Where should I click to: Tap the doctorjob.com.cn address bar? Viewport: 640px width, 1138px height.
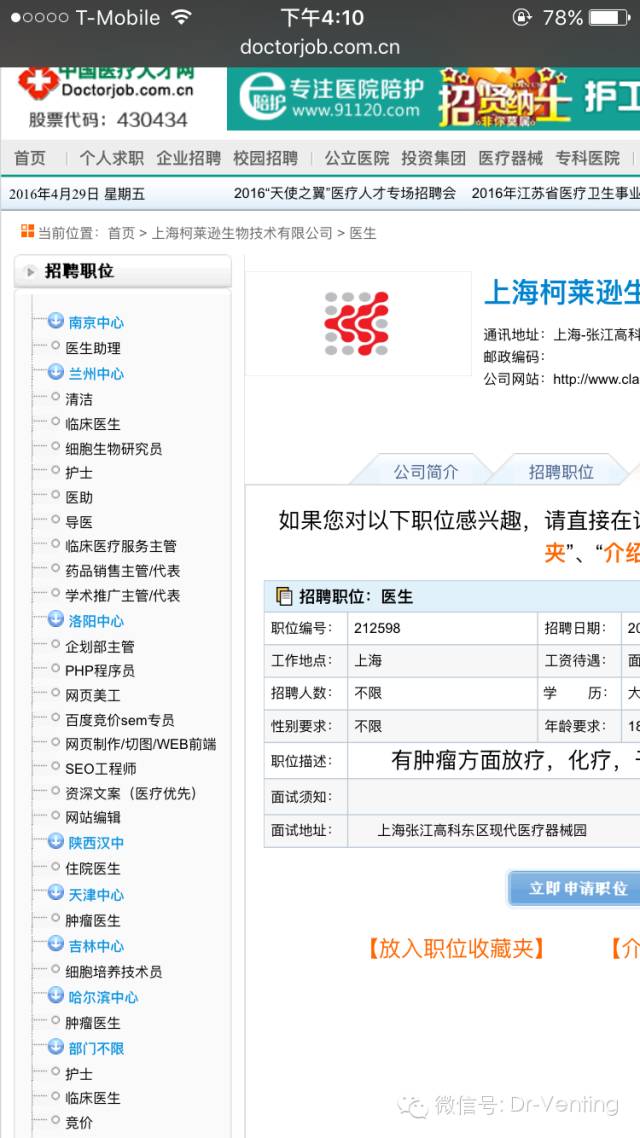point(320,47)
